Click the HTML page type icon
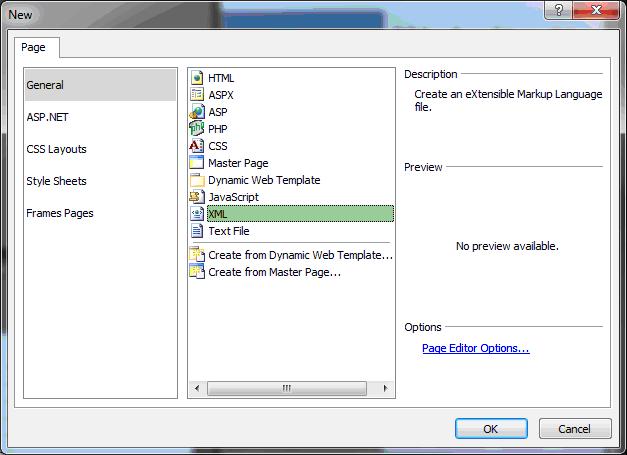Screen dimensions: 627x455 tap(197, 78)
